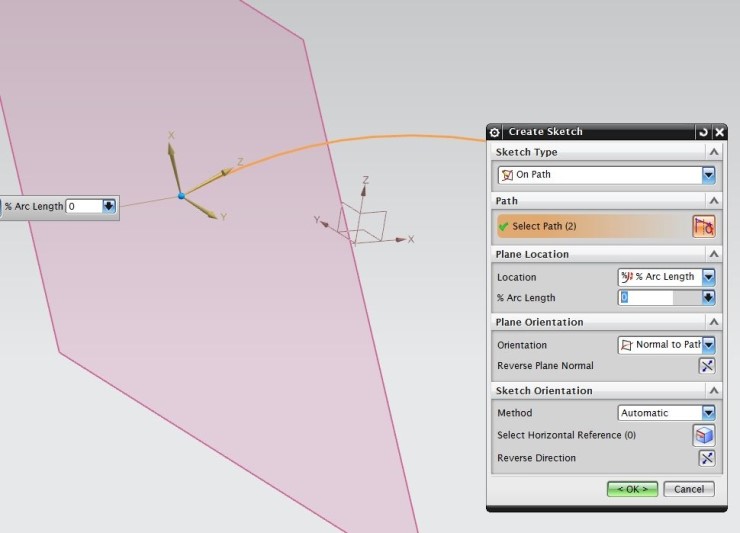This screenshot has width=740, height=533.
Task: Close the Create Sketch dialog with X
Action: [x=719, y=132]
